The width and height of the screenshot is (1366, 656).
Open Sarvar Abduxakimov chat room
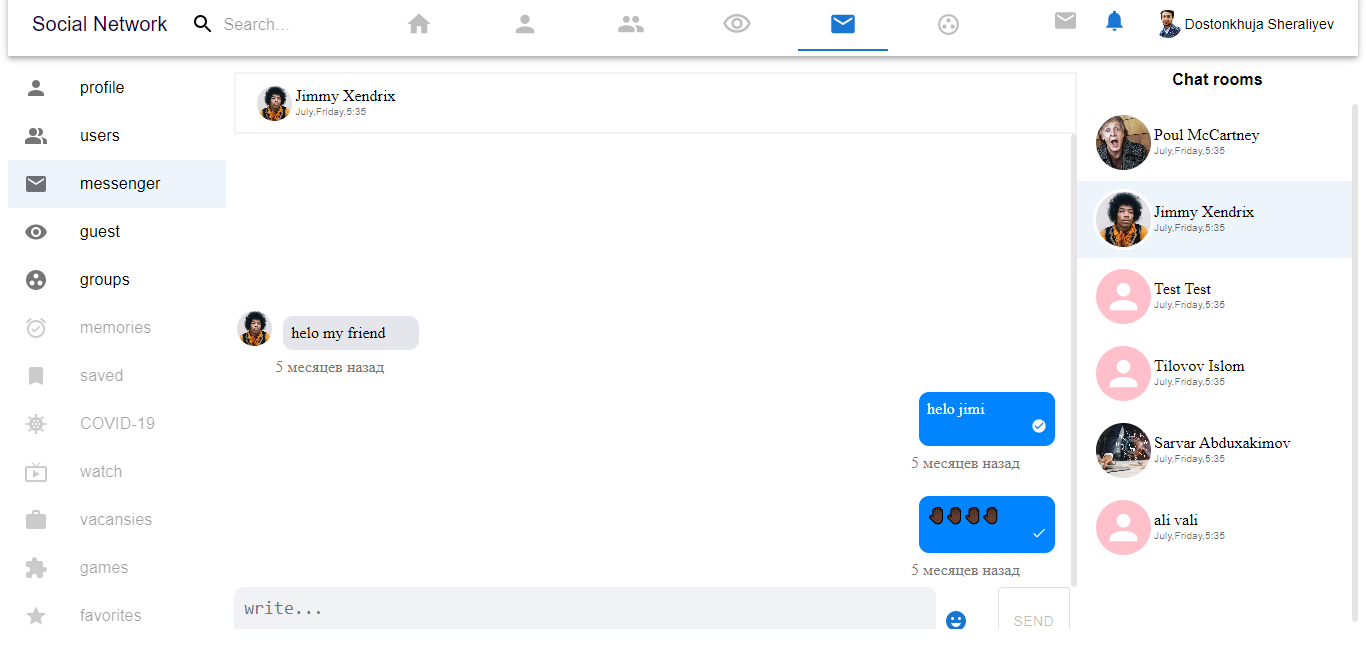coord(1214,450)
